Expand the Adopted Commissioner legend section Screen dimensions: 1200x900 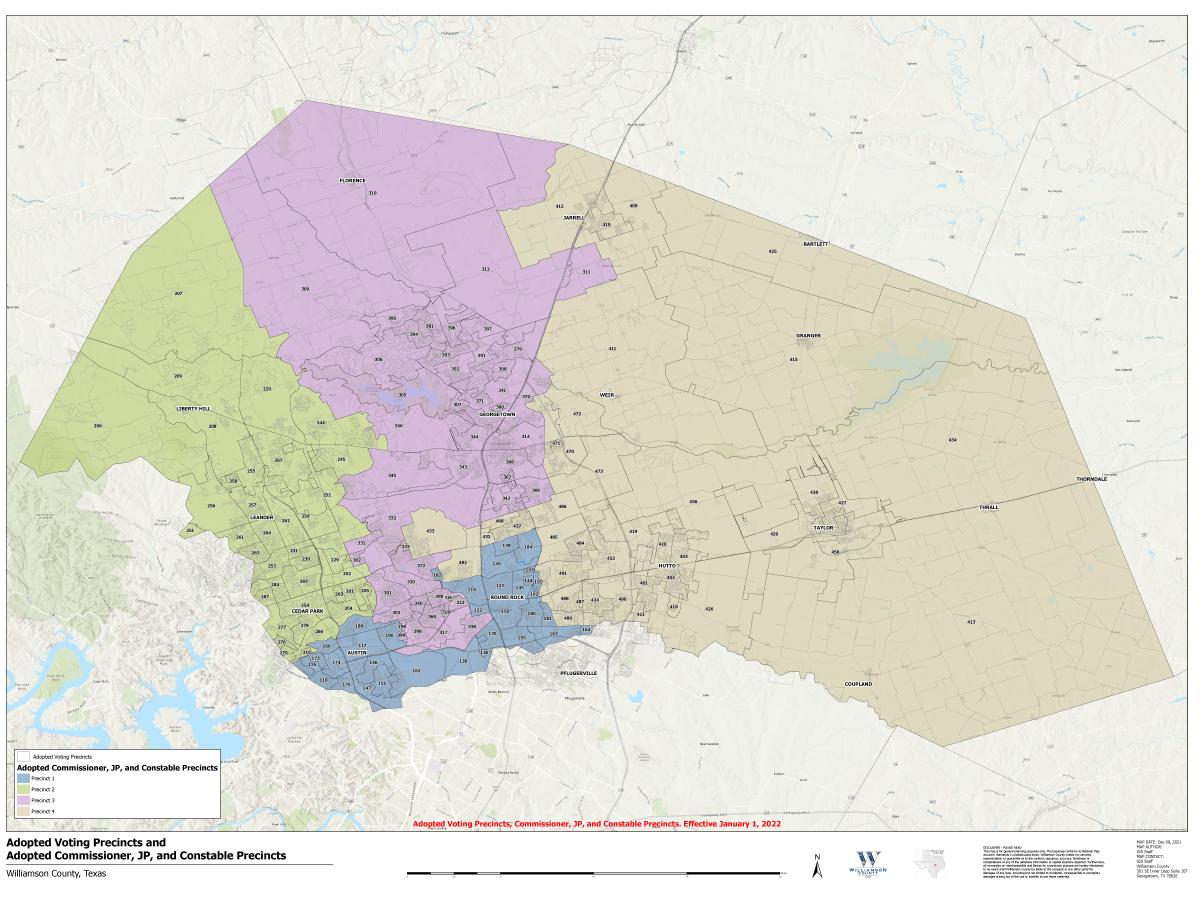coord(115,767)
